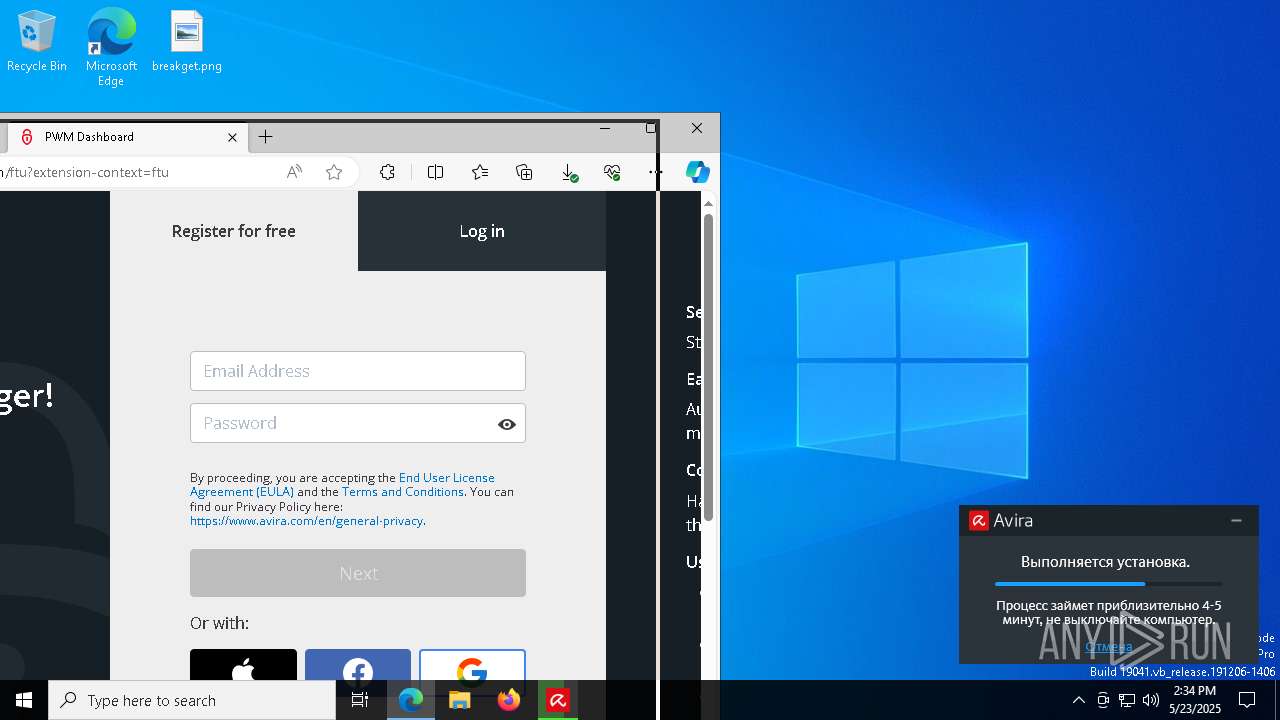Minimize the Avira installer window

[x=1236, y=520]
